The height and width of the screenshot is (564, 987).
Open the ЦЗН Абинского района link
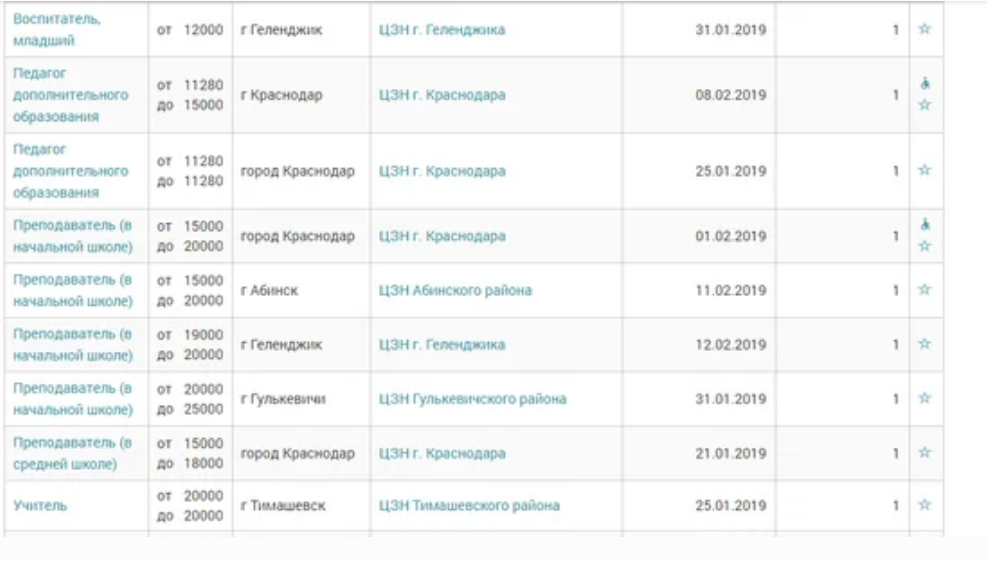pyautogui.click(x=455, y=291)
